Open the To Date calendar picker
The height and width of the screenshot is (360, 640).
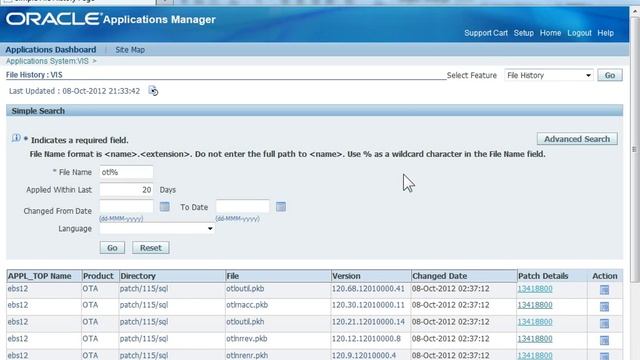click(x=281, y=207)
